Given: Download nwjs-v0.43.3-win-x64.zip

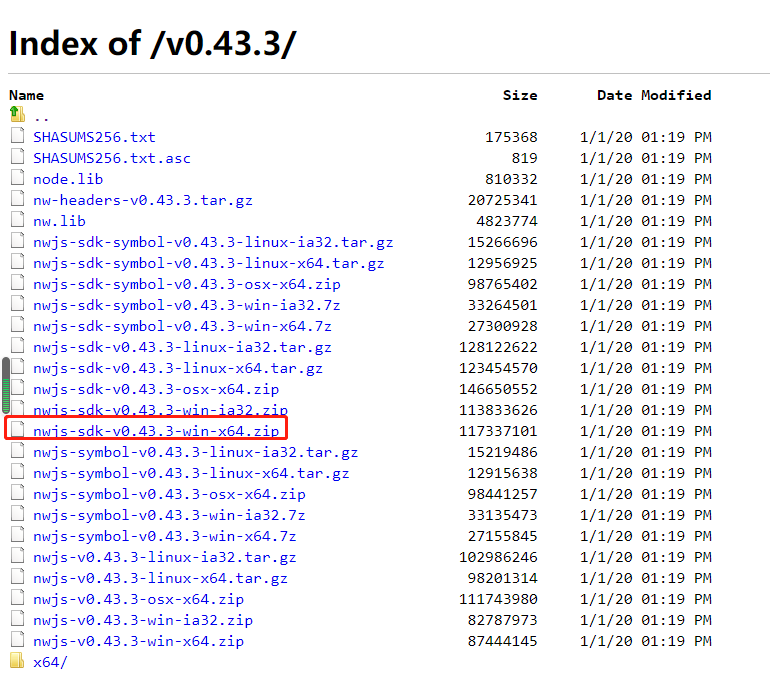Looking at the screenshot, I should (138, 641).
